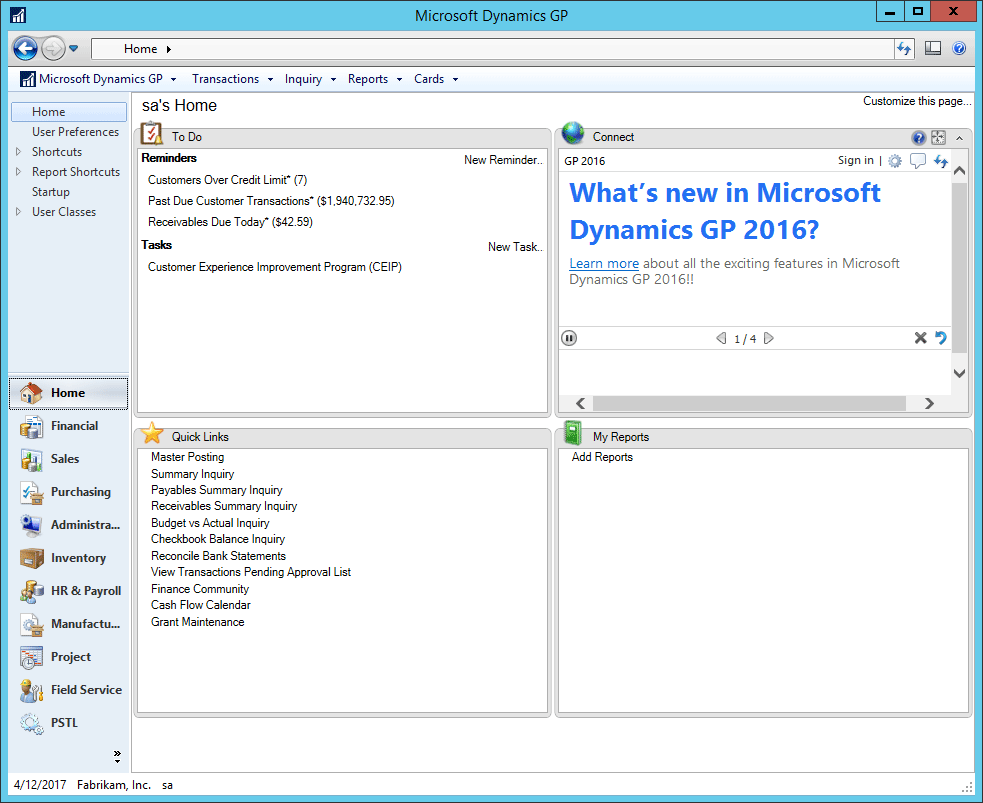Go to the previous Connect slide
The image size is (983, 803).
click(721, 339)
